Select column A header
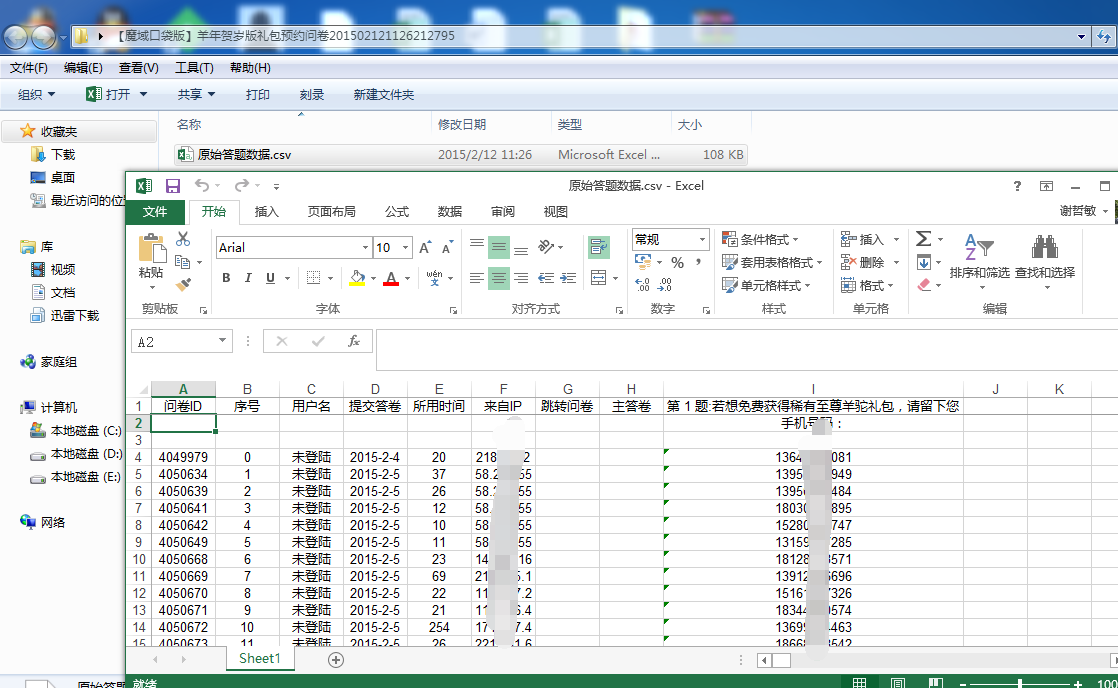Image resolution: width=1118 pixels, height=688 pixels. [x=183, y=389]
